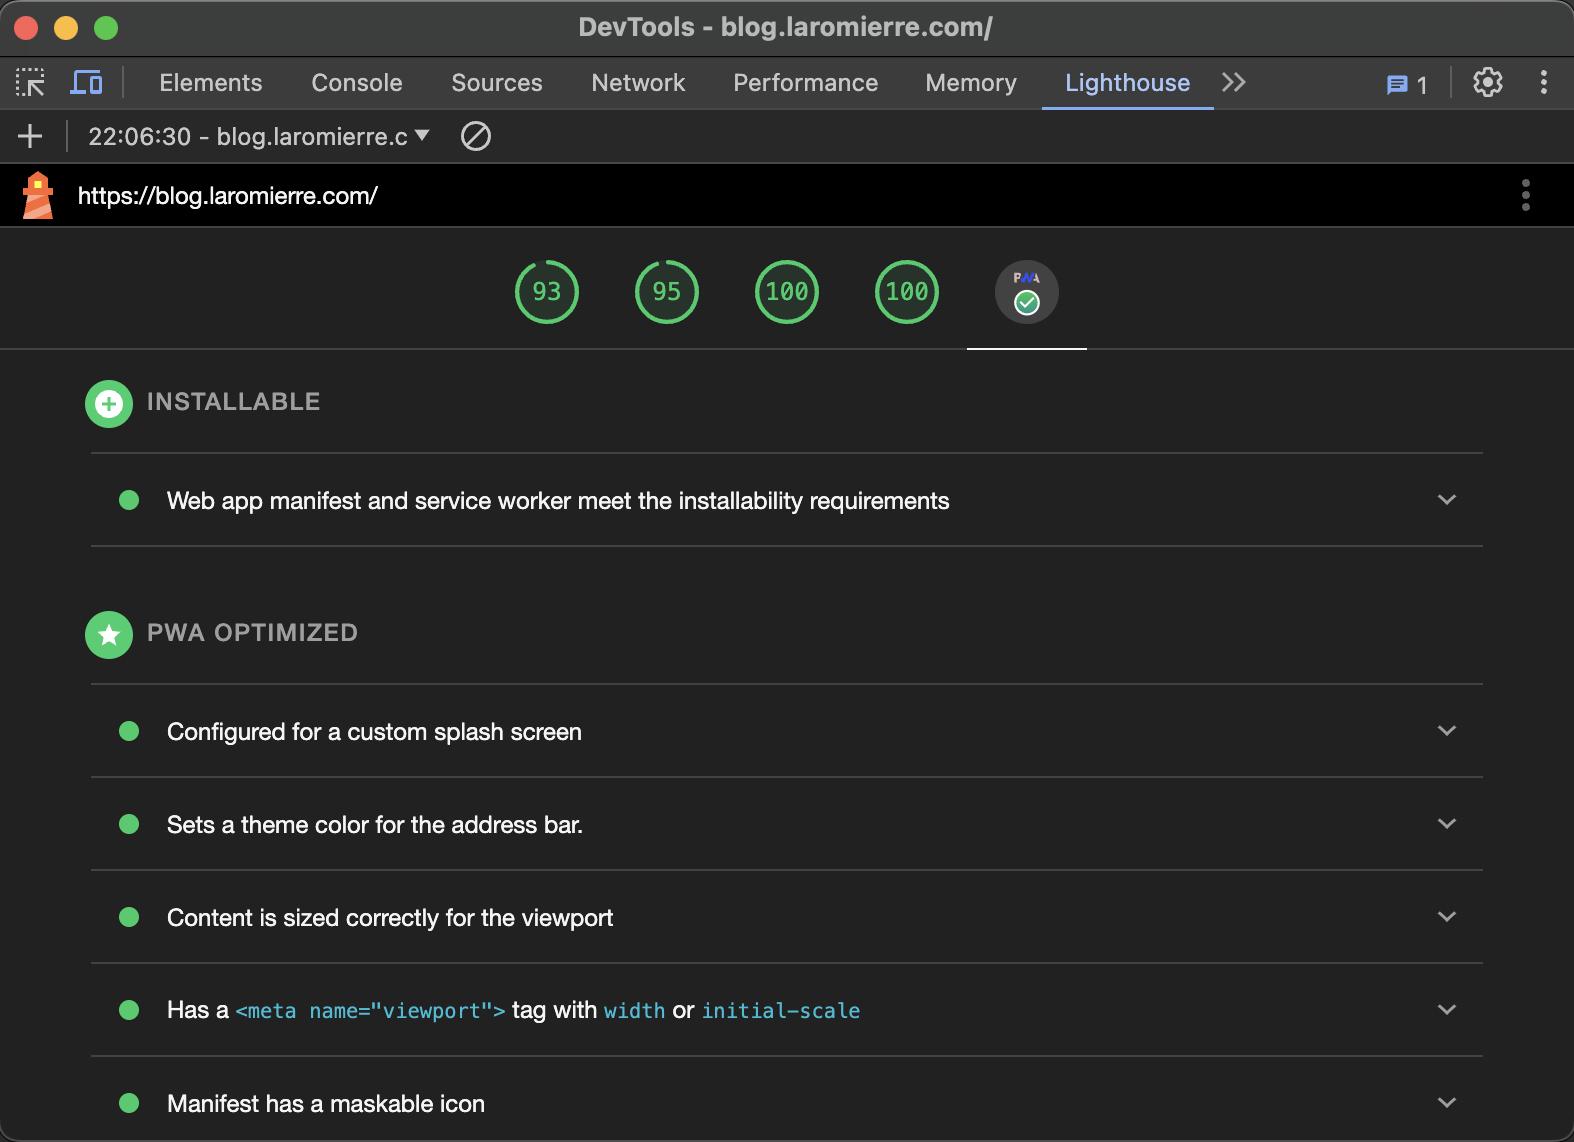Click the PWA OPTIMIZED section heading
1574x1142 pixels.
tap(253, 633)
